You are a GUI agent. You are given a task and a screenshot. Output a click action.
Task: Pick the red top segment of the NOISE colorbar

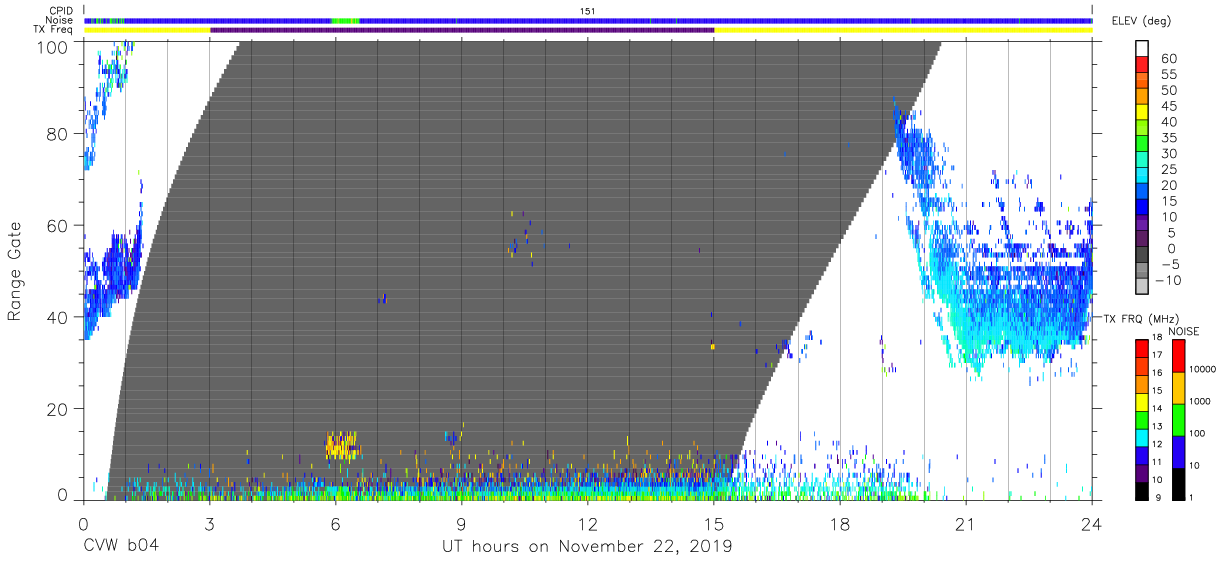pos(1177,356)
